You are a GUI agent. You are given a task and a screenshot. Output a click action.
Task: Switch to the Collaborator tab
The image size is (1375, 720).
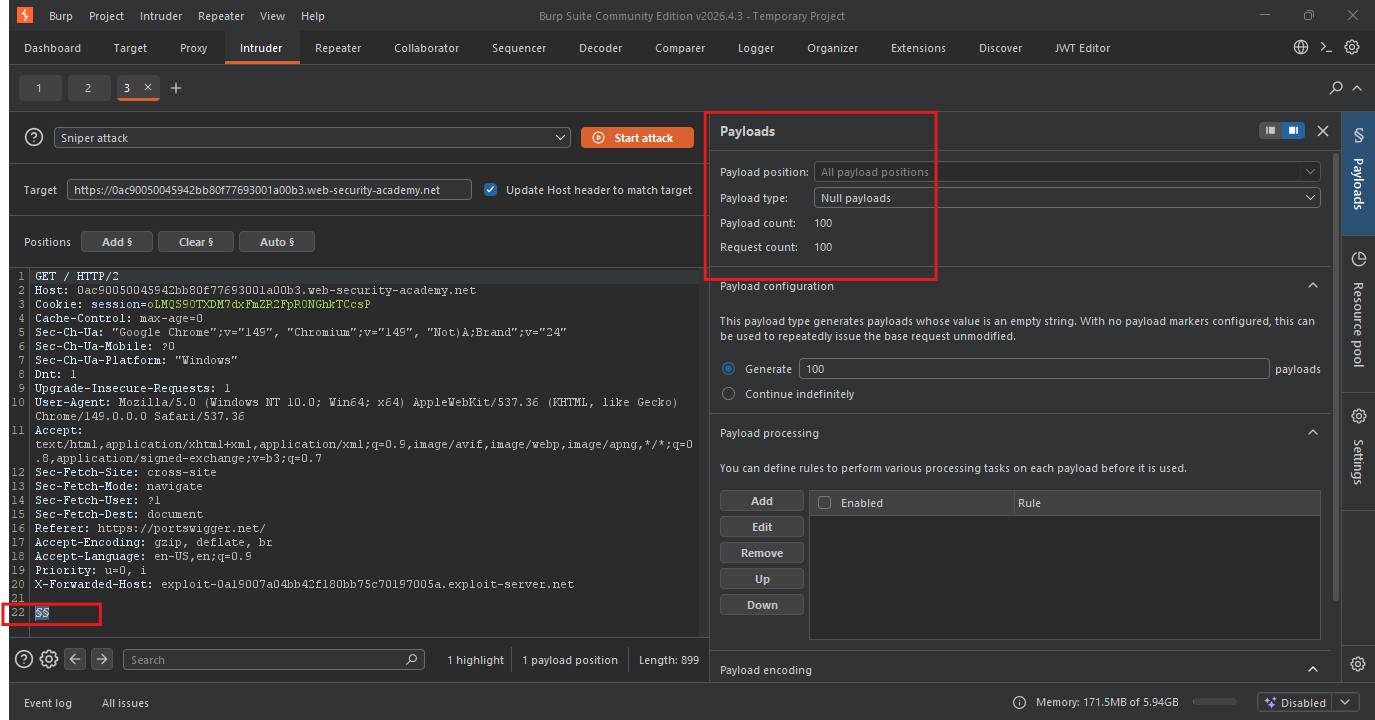point(427,48)
